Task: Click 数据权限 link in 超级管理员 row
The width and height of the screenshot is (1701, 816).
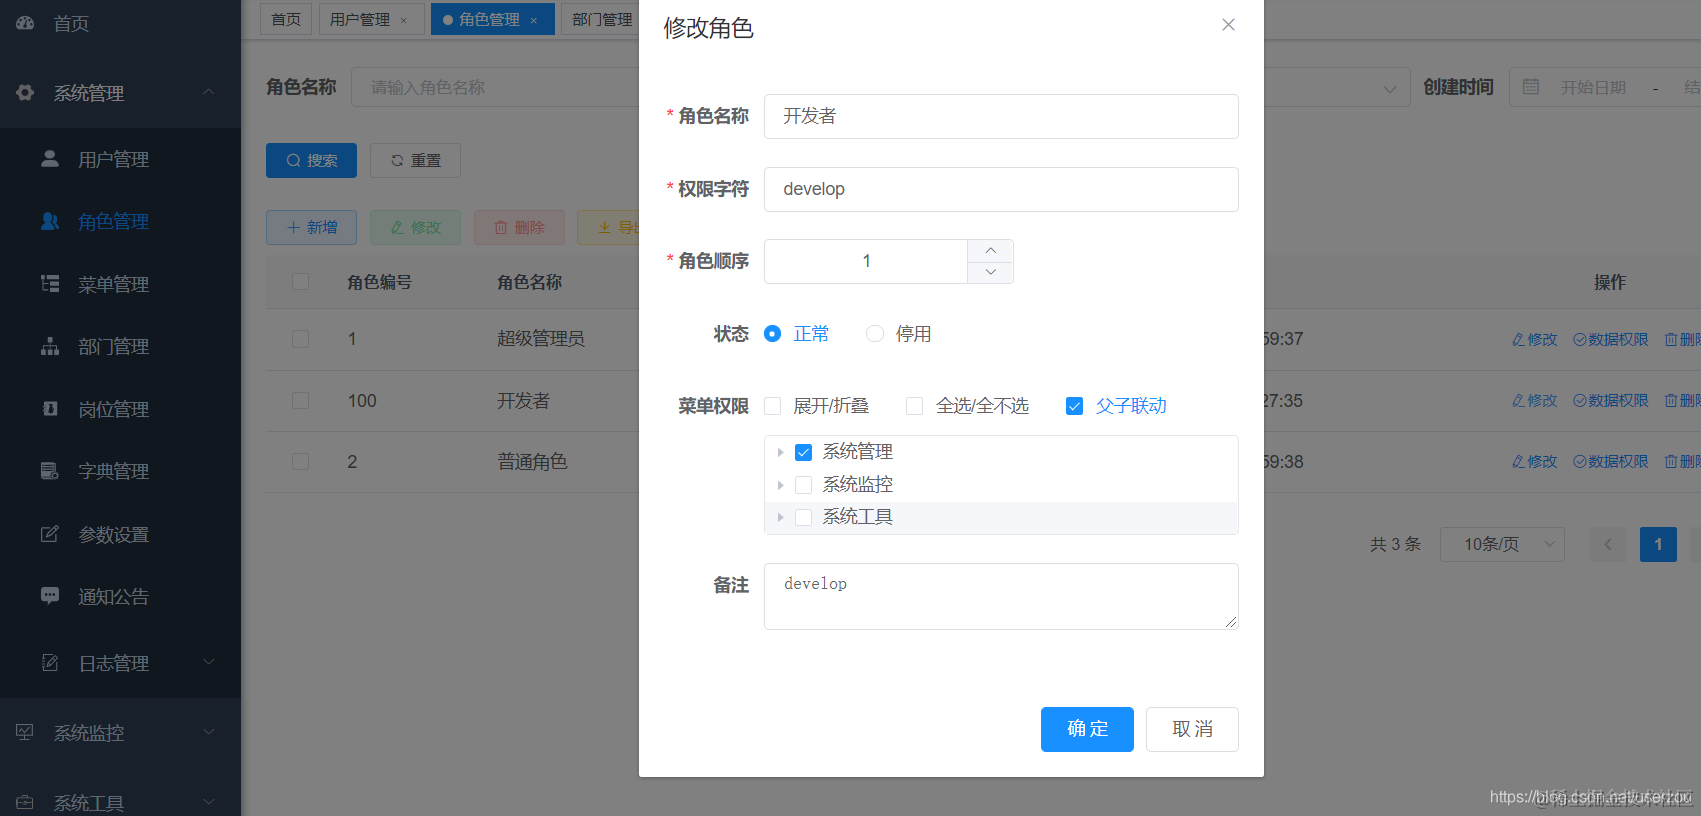Action: tap(1611, 339)
